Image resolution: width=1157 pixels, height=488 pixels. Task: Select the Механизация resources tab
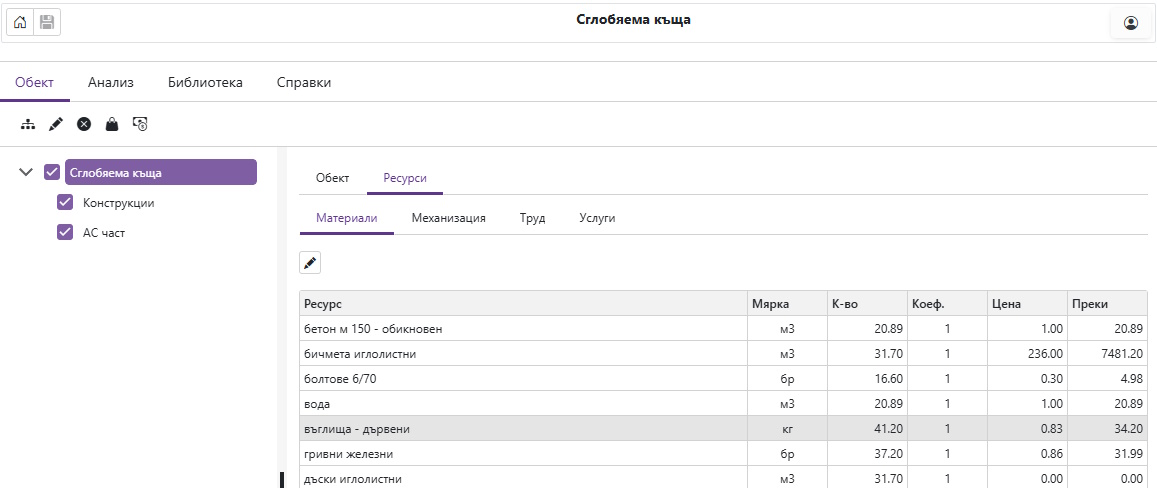(x=448, y=218)
